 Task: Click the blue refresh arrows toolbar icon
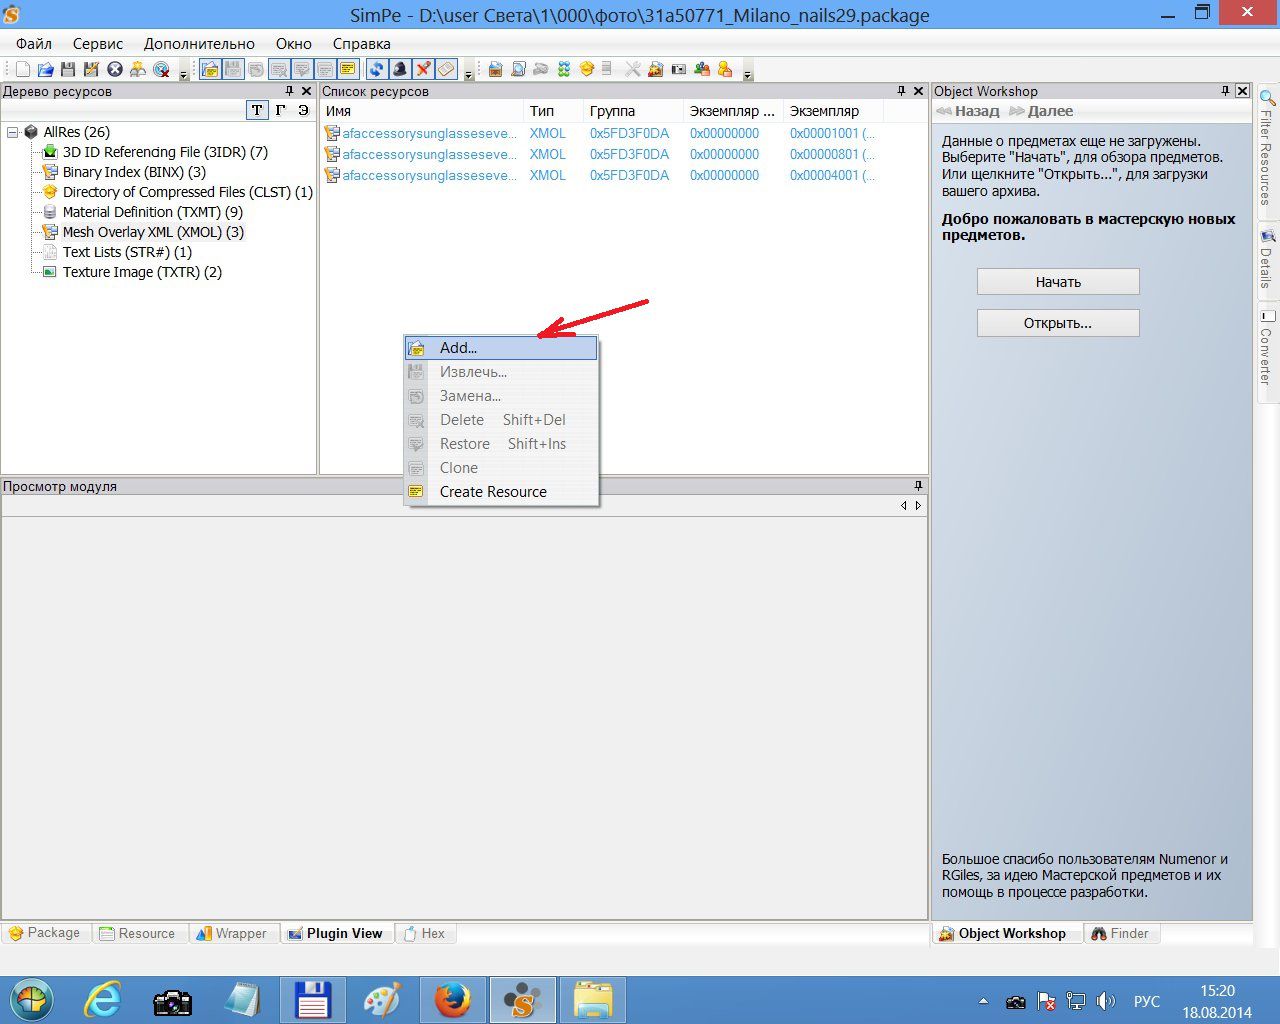(x=376, y=69)
